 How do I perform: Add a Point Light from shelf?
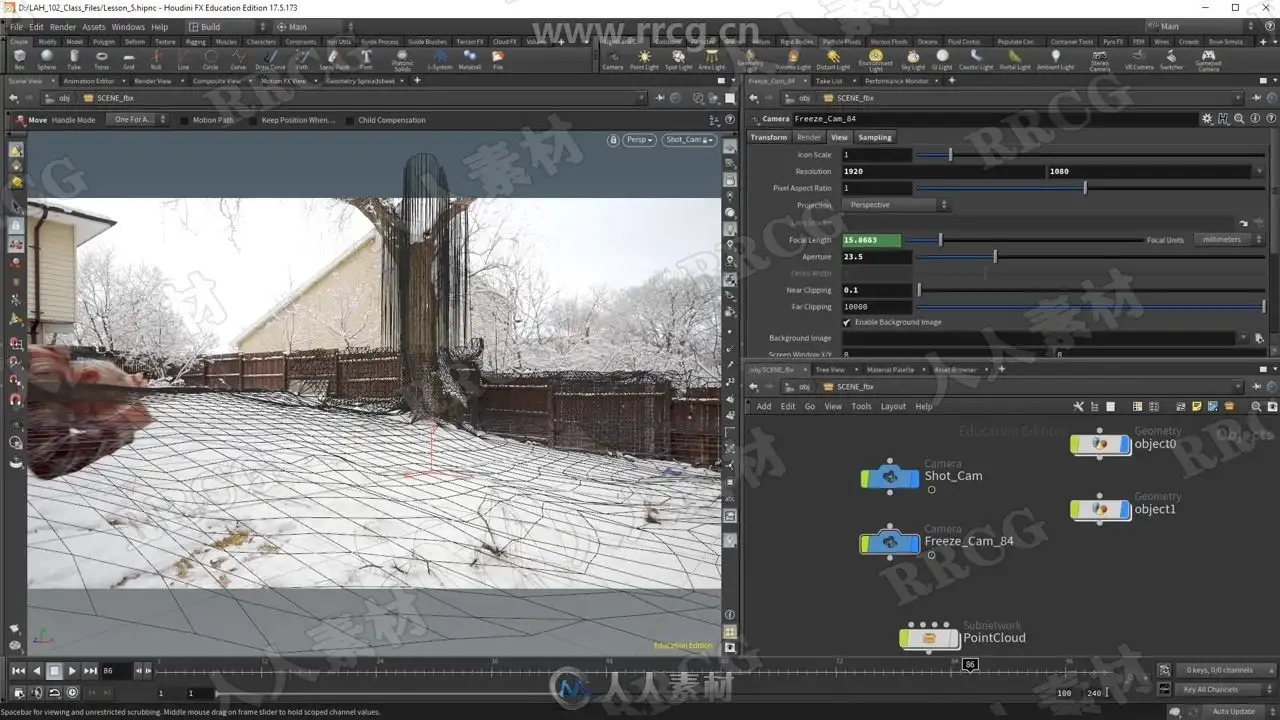click(644, 60)
